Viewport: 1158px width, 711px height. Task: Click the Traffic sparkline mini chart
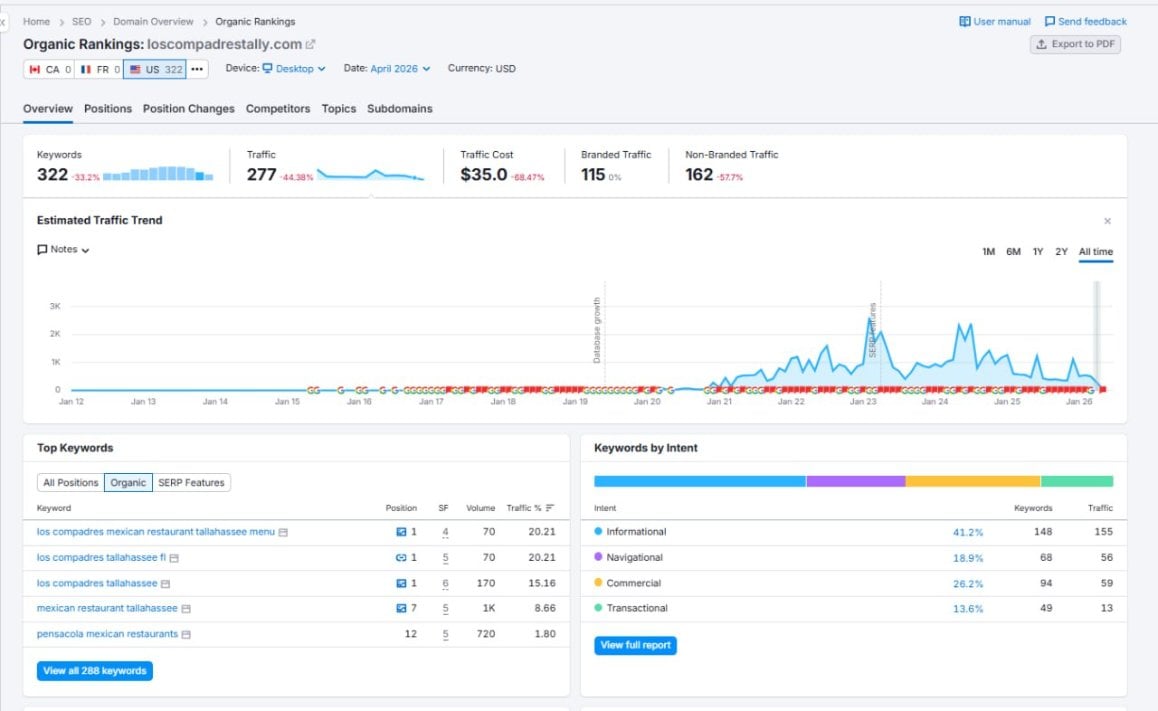[x=371, y=175]
